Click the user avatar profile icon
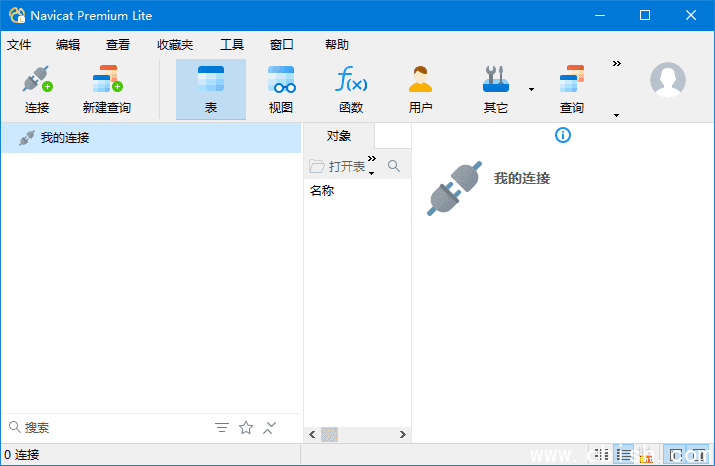Viewport: 715px width, 466px height. click(x=667, y=80)
